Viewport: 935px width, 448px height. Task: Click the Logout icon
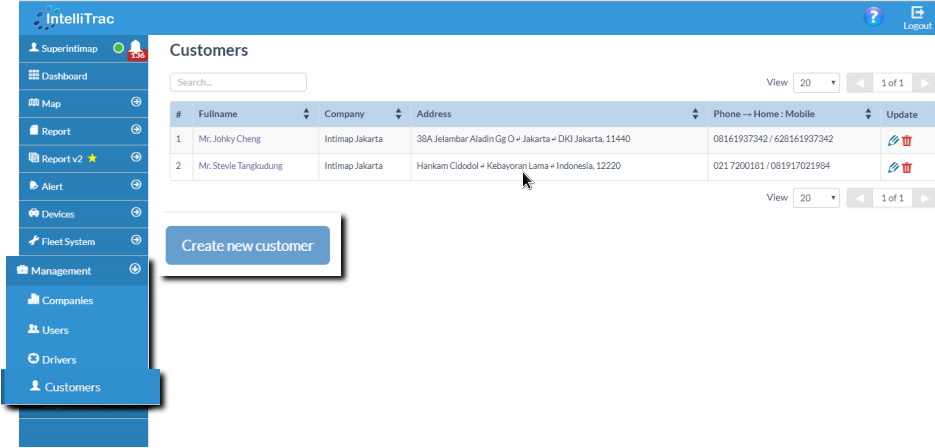[917, 17]
